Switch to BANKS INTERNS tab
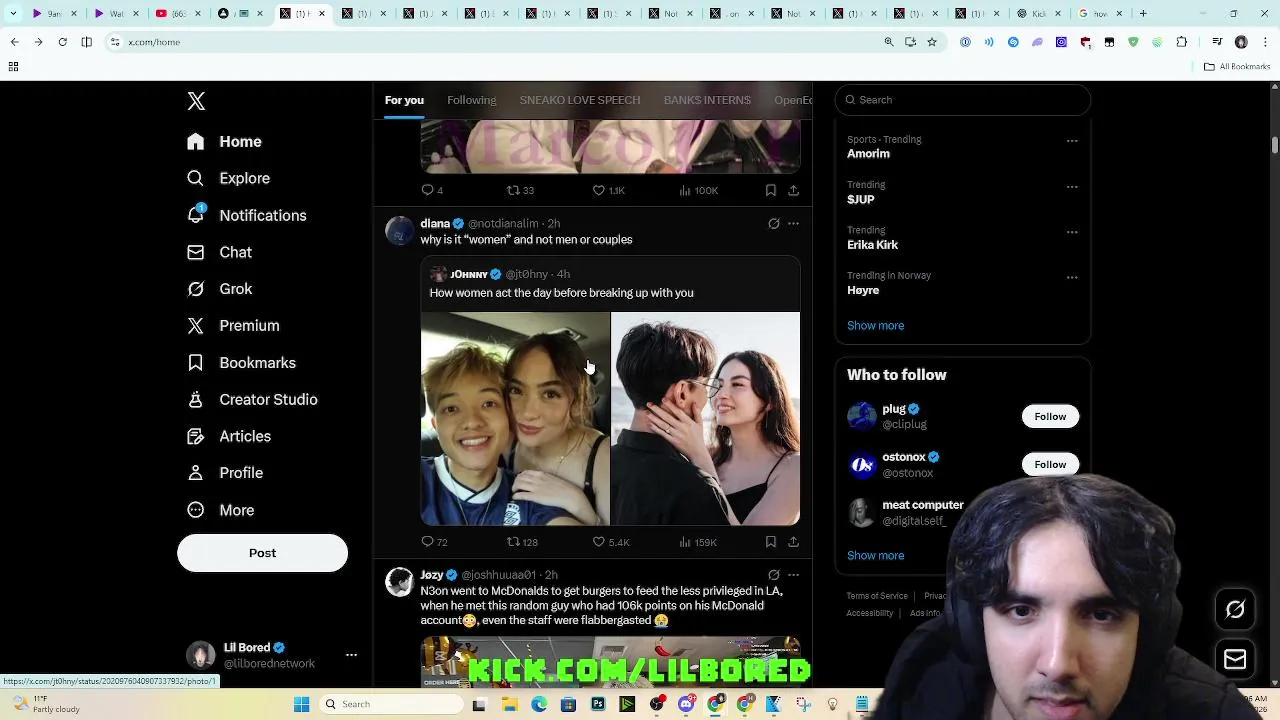This screenshot has height=720, width=1280. point(707,100)
